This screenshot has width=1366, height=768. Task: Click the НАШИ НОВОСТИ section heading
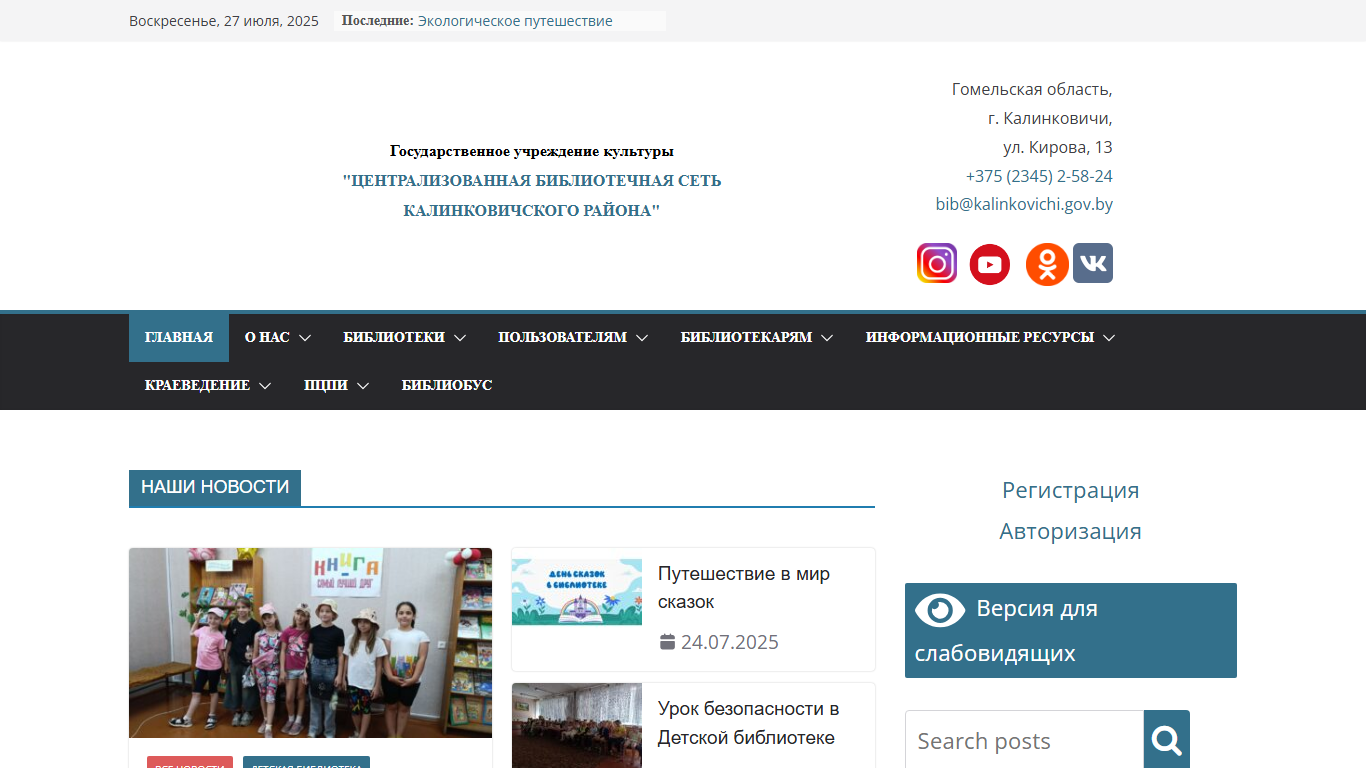[x=215, y=487]
